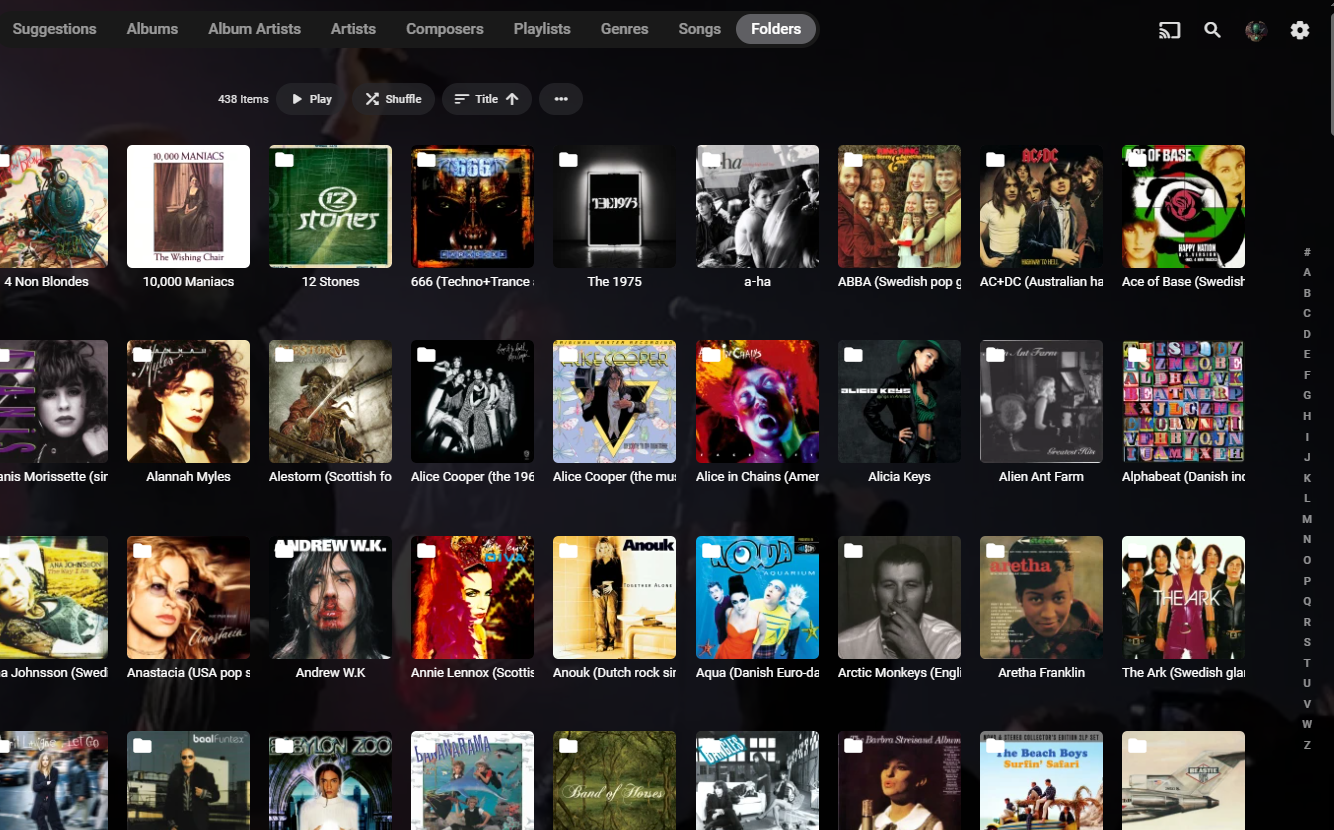Open the 666 folder cover art
The height and width of the screenshot is (830, 1334).
pyautogui.click(x=472, y=206)
